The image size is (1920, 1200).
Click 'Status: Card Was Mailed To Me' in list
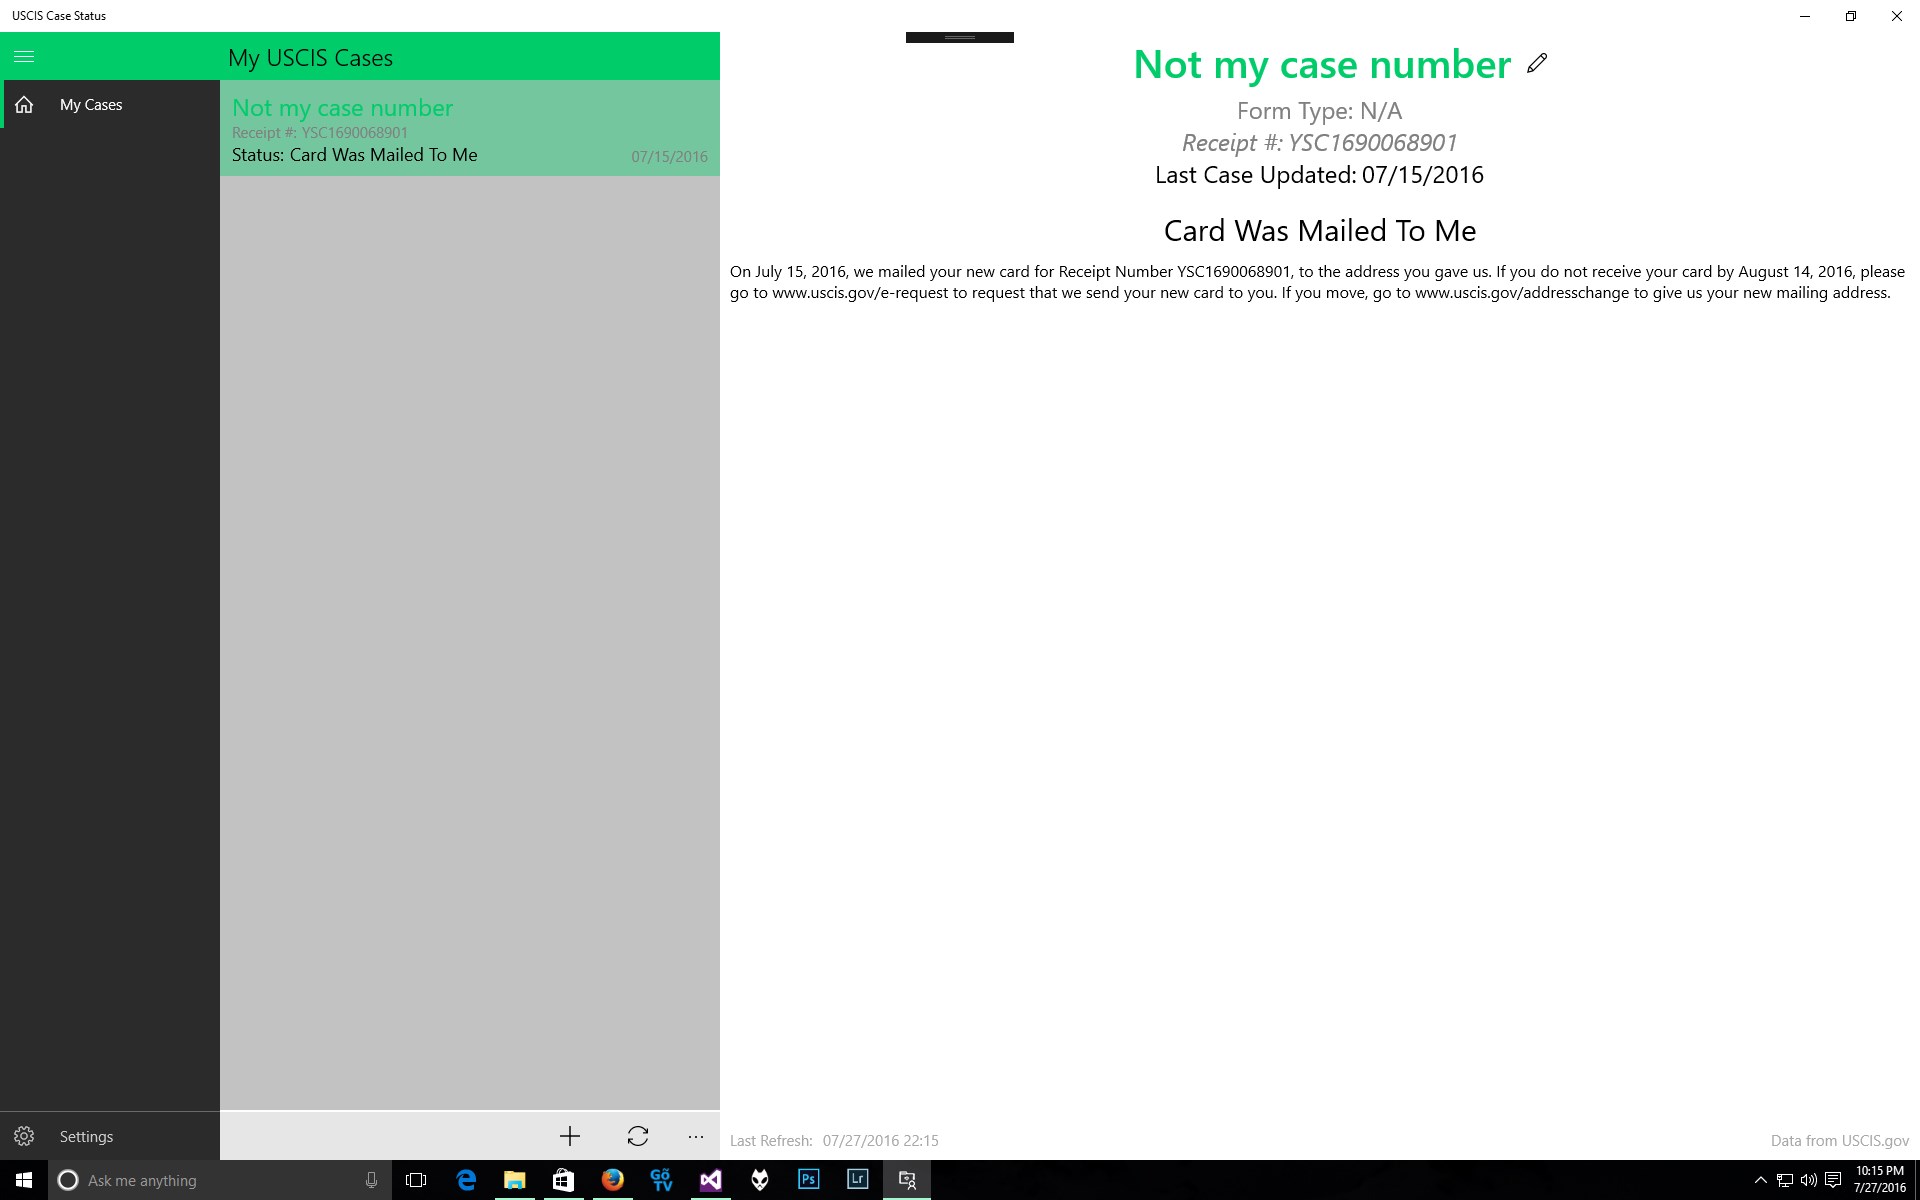click(355, 155)
